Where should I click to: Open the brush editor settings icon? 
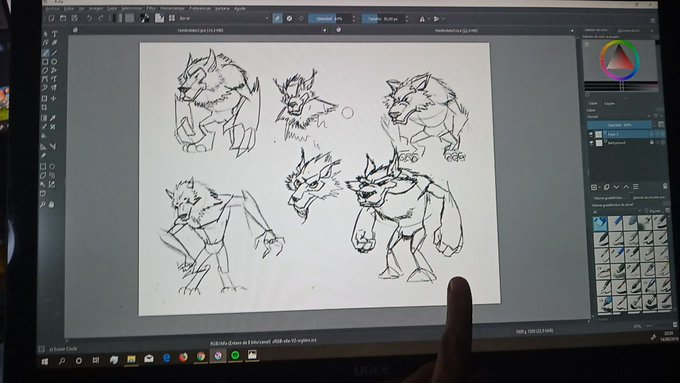(159, 18)
